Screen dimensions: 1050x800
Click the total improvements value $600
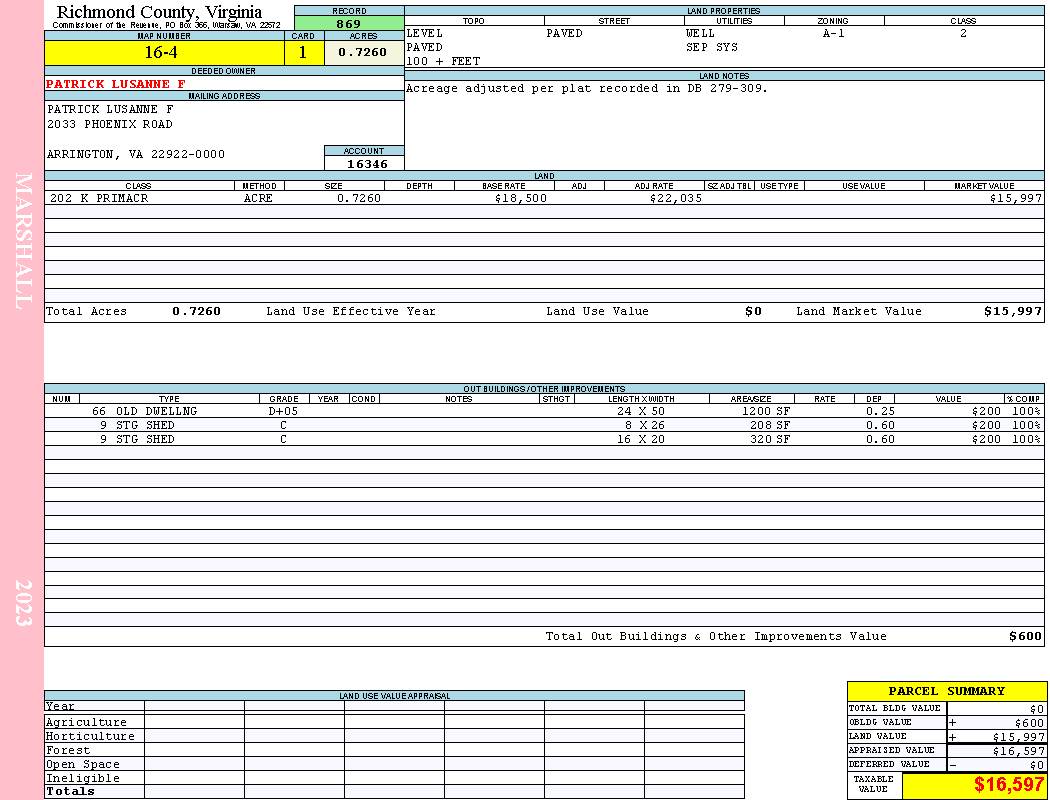coord(1025,637)
